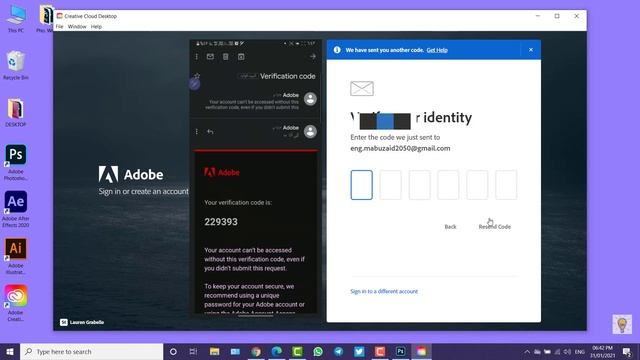The width and height of the screenshot is (640, 360).
Task: Switch the ENG input language indicator
Action: tap(580, 351)
